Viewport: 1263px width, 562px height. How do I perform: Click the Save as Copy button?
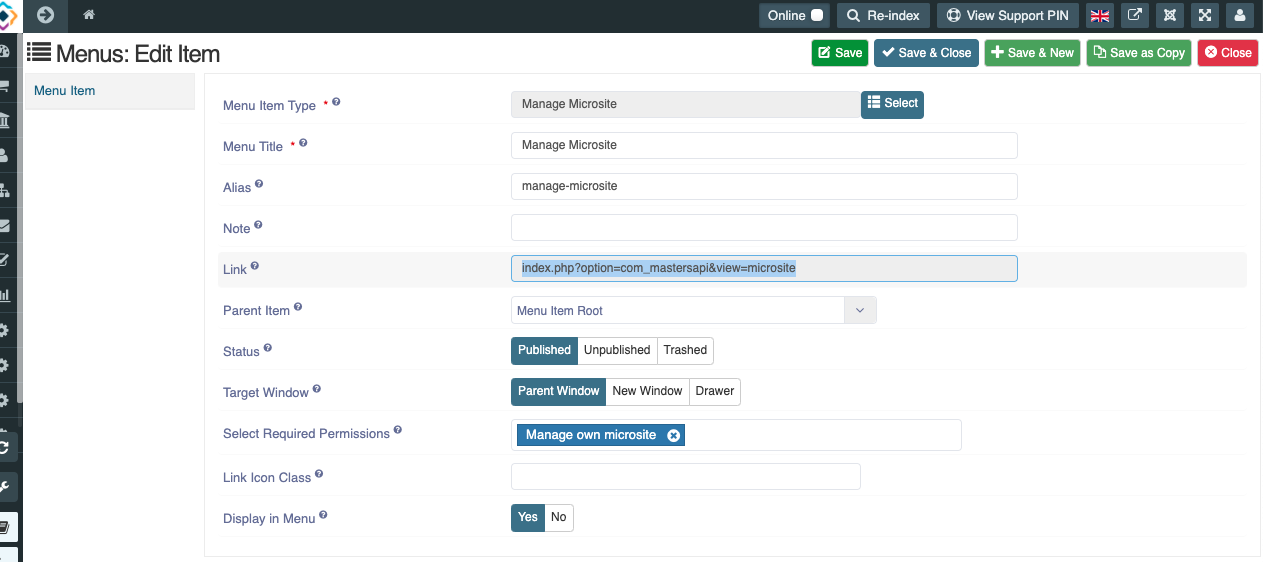tap(1139, 53)
